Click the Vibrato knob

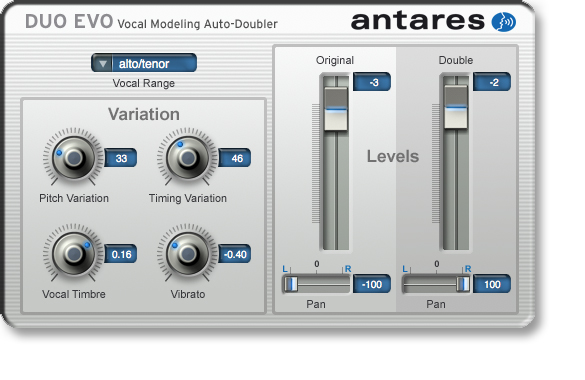pos(187,254)
